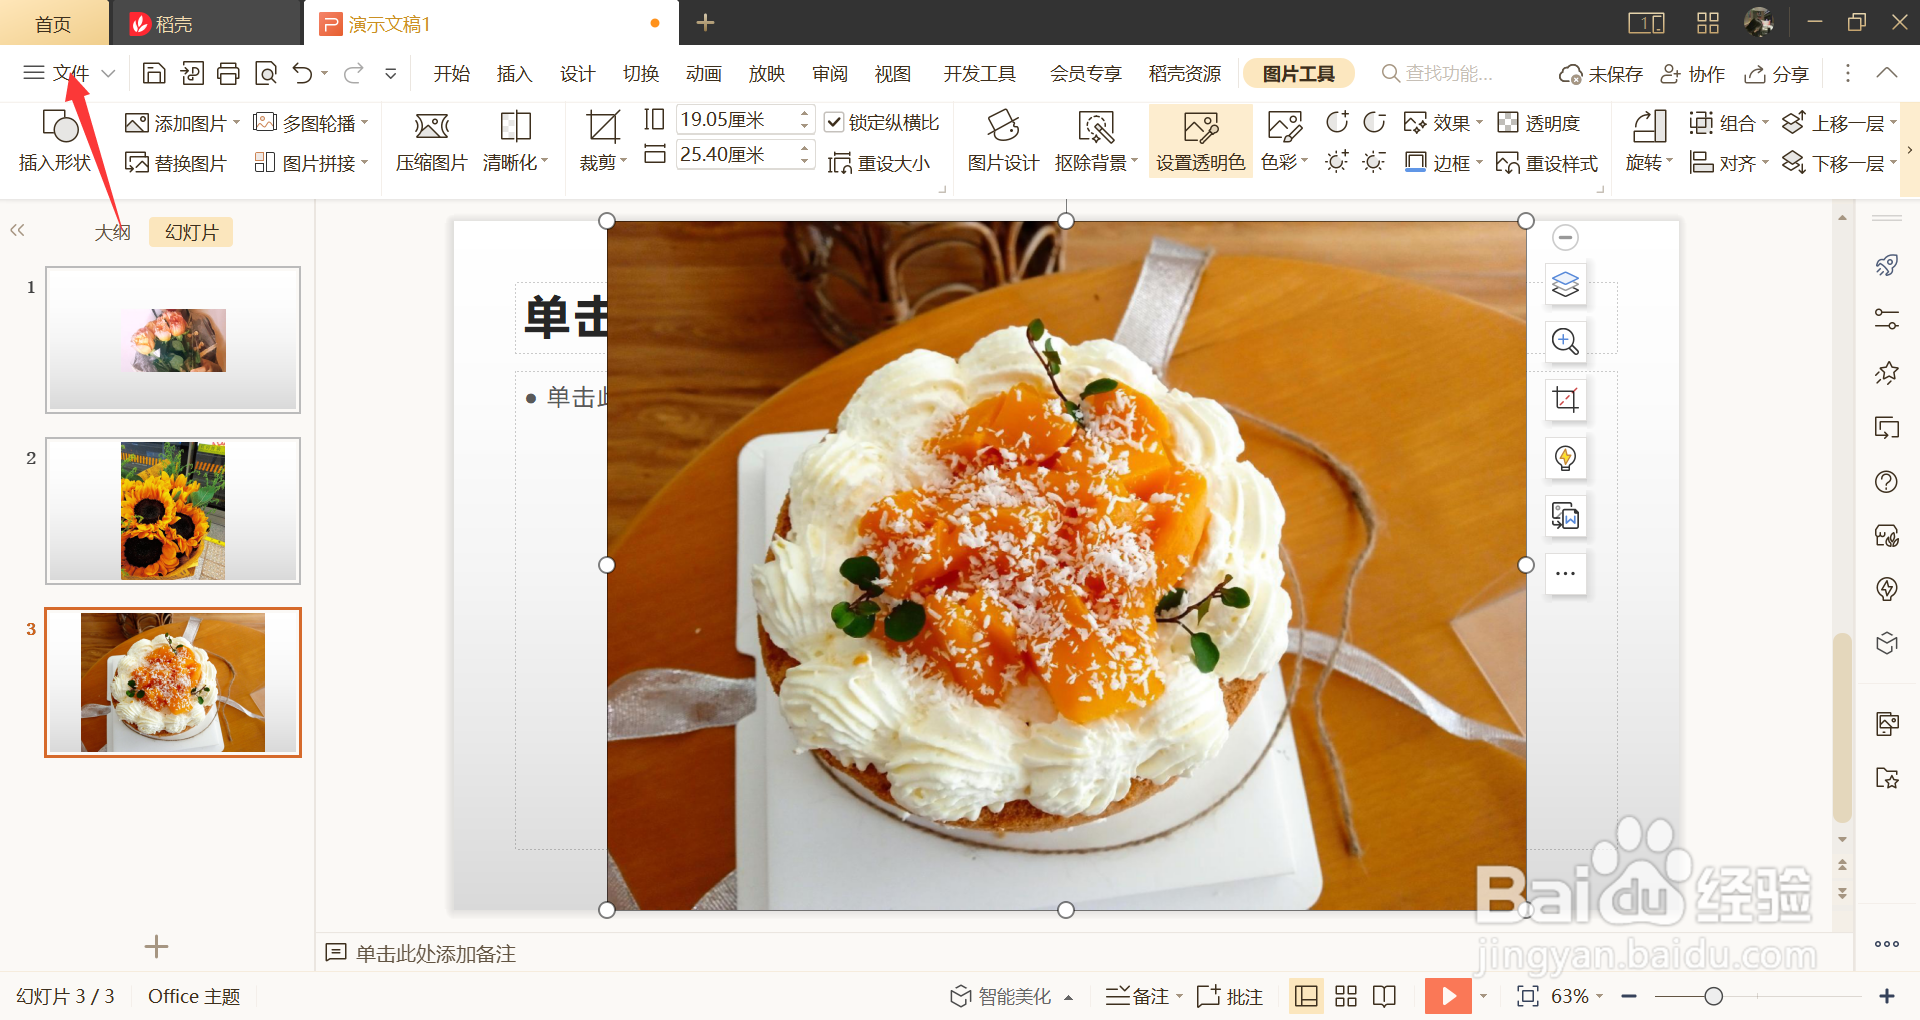Screen dimensions: 1920x1020
Task: Click the magnifier icon beside the image
Action: 1565,341
